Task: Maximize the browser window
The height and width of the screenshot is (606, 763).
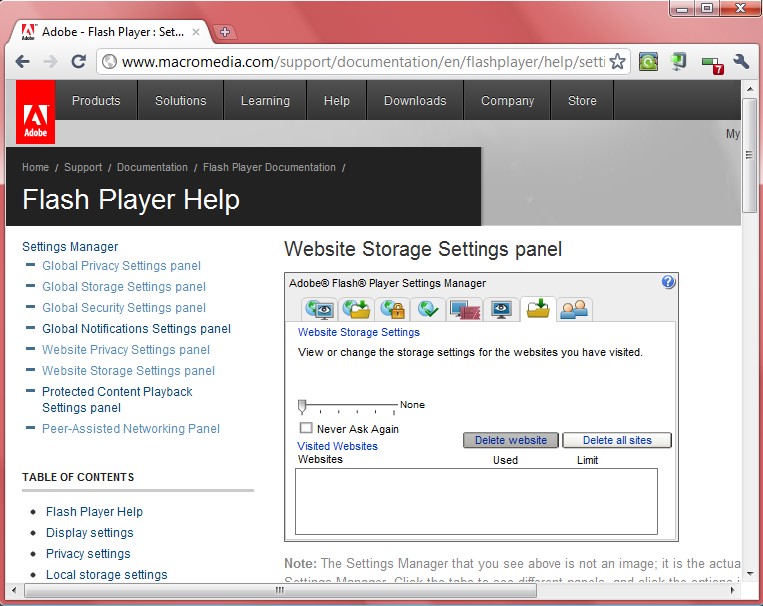Action: tap(707, 8)
